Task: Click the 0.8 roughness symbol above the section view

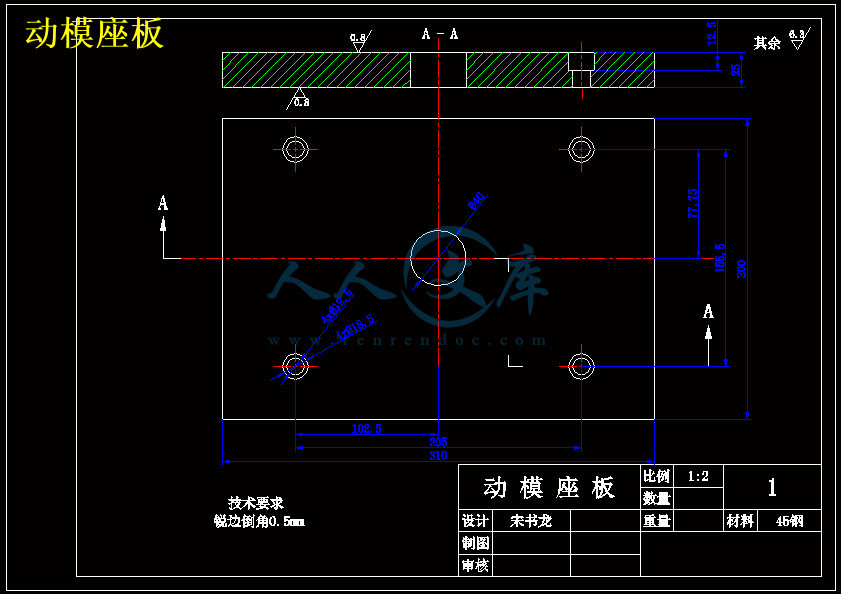Action: pos(360,41)
